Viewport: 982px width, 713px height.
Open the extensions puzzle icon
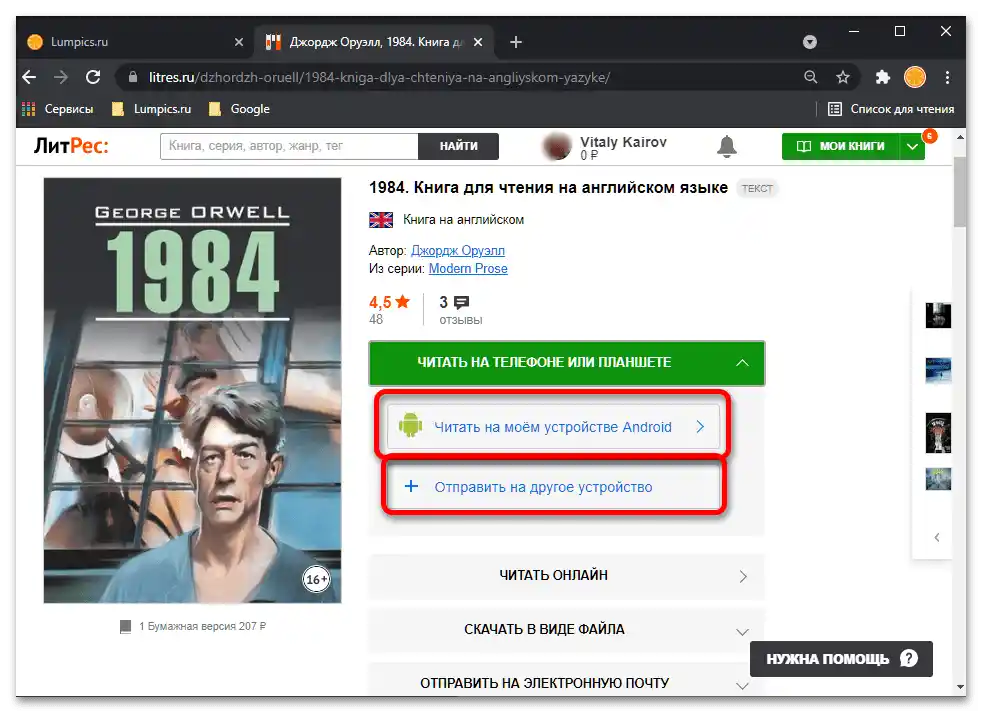click(x=882, y=77)
